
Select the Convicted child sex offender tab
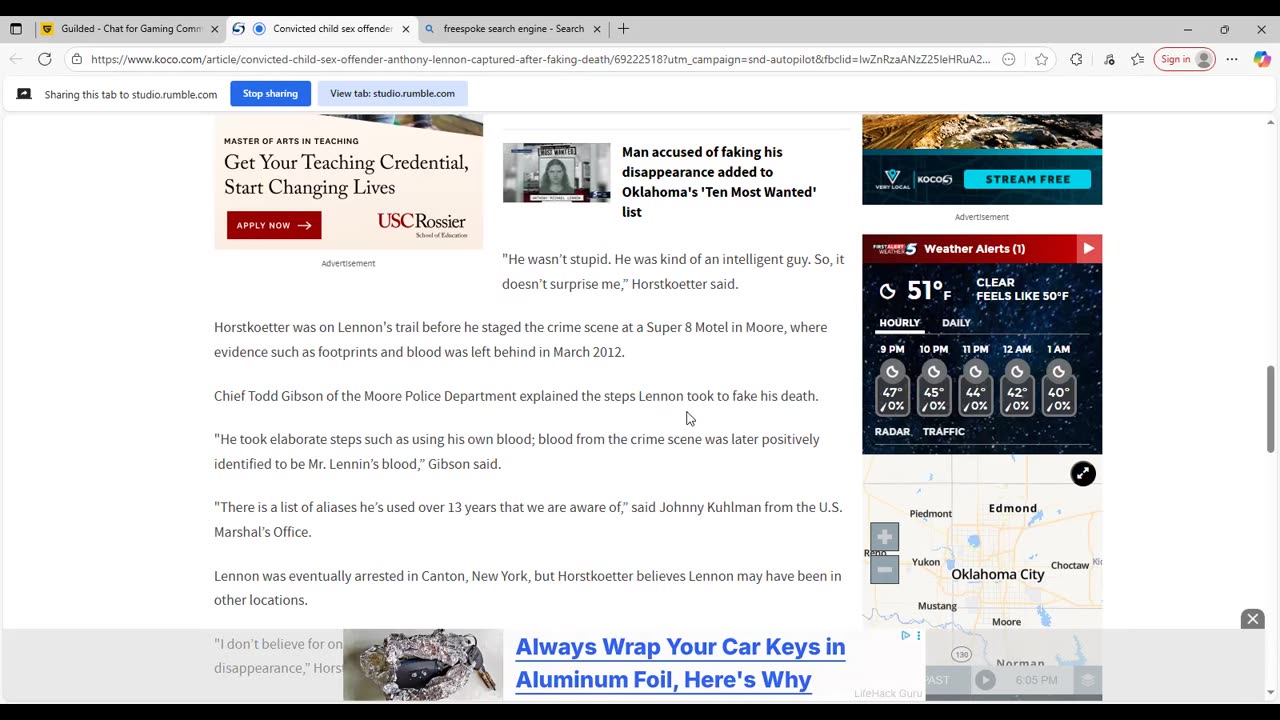321,29
